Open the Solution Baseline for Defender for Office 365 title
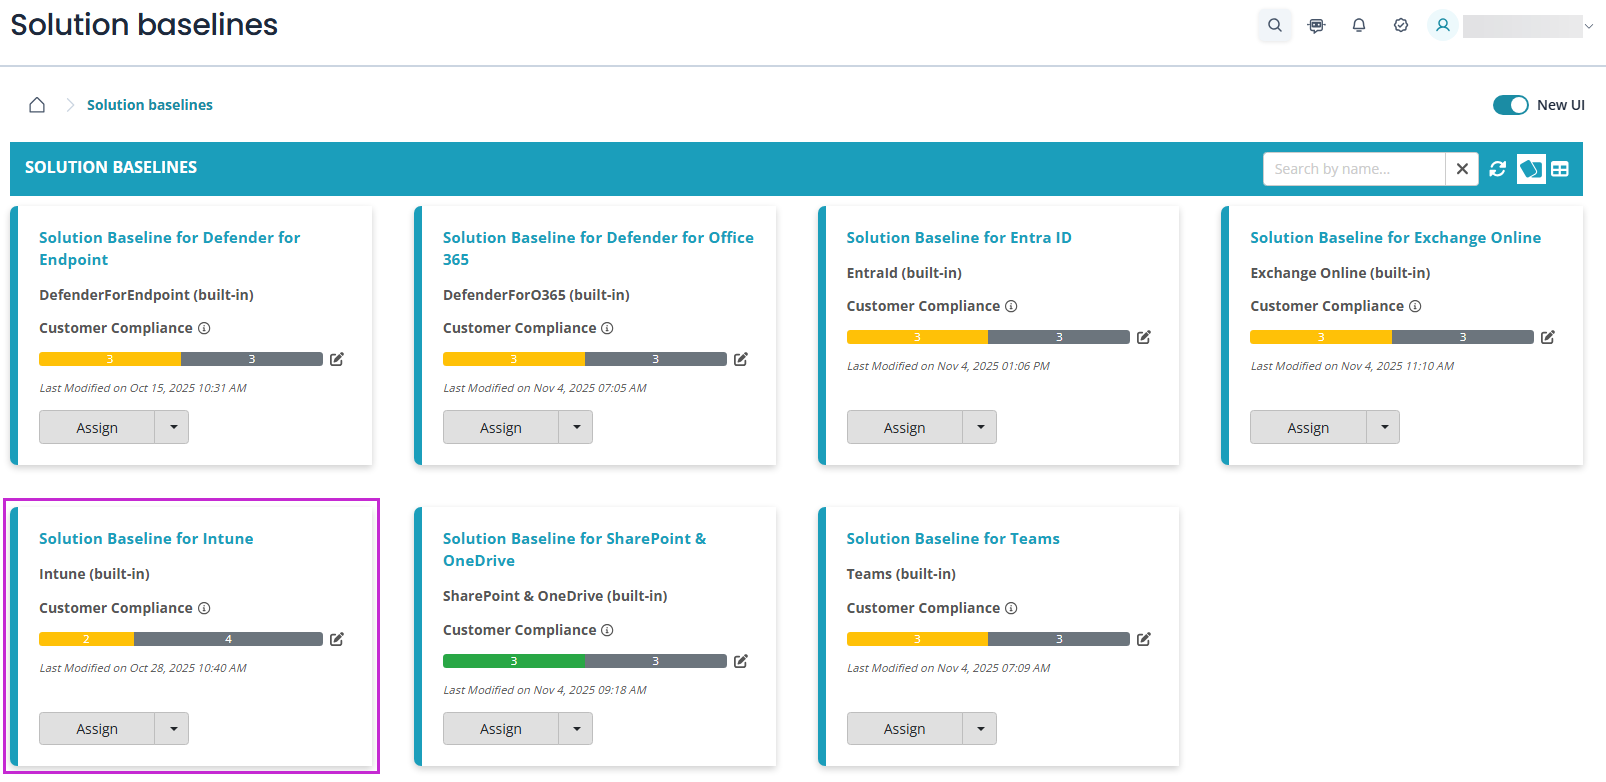This screenshot has height=782, width=1606. pyautogui.click(x=598, y=248)
